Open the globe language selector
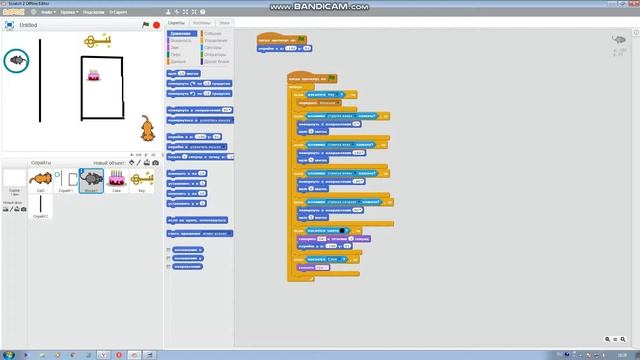 [33, 12]
